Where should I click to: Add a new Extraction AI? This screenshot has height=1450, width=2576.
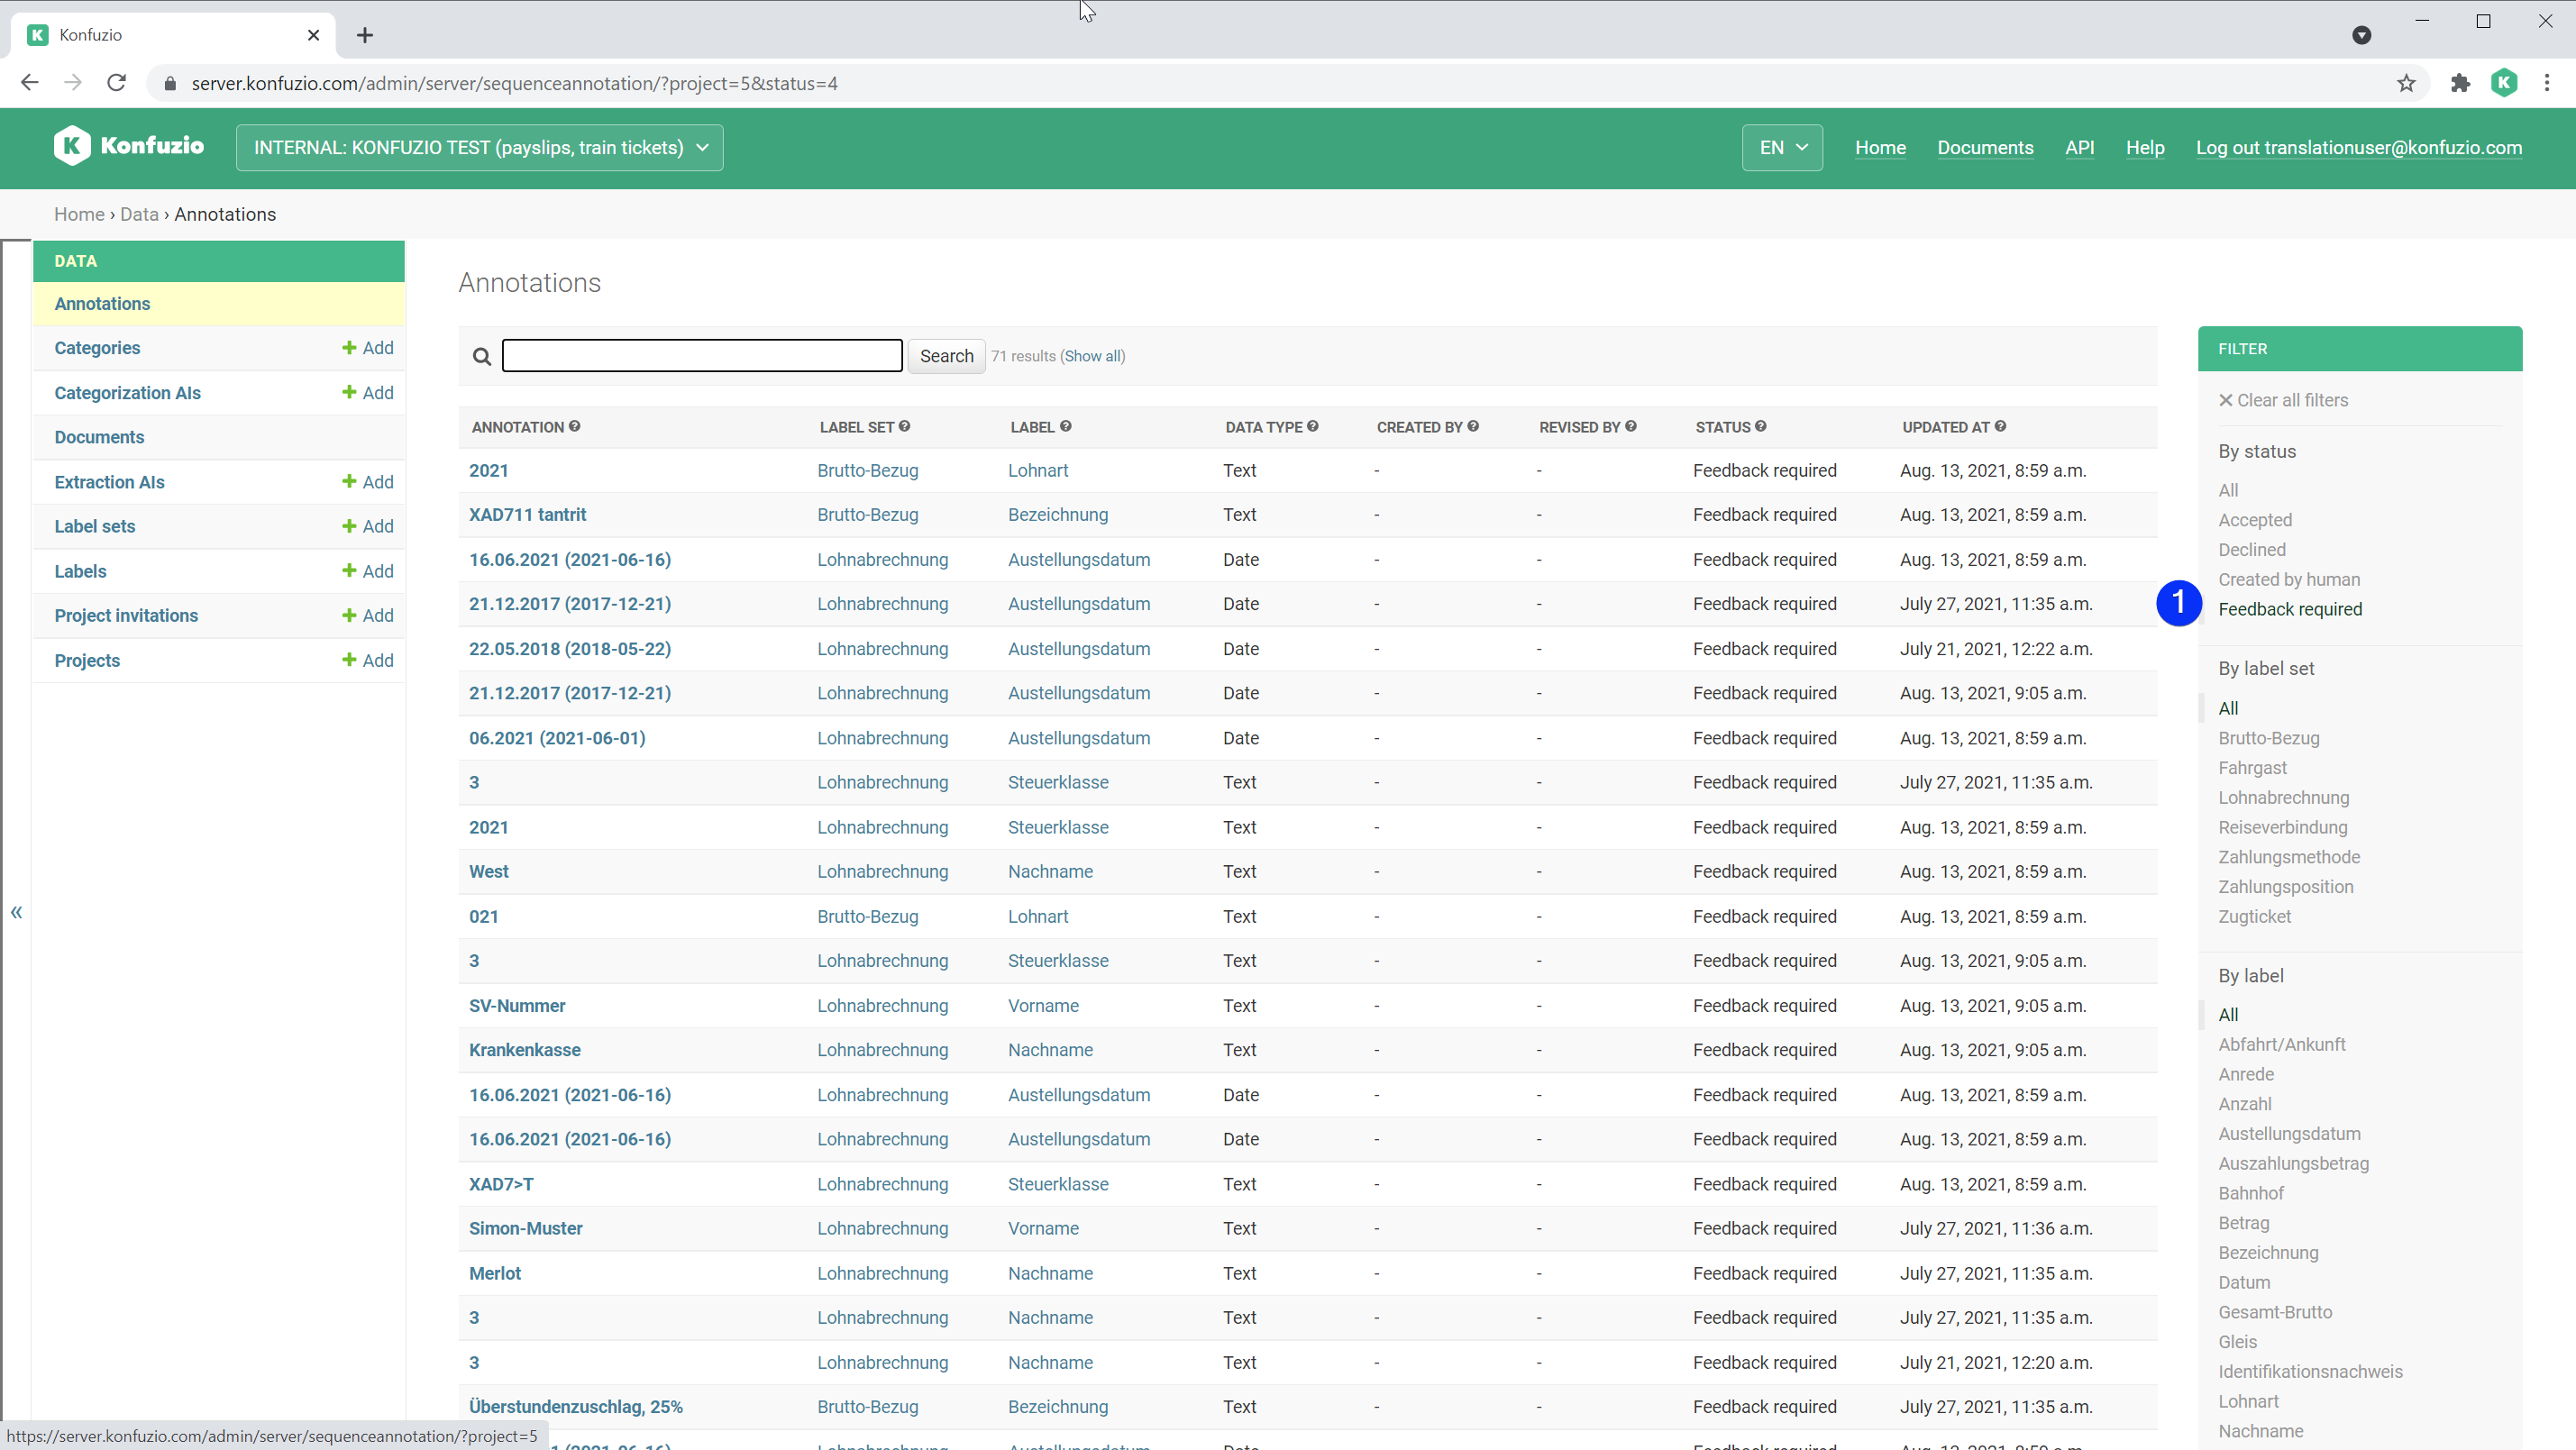[368, 481]
